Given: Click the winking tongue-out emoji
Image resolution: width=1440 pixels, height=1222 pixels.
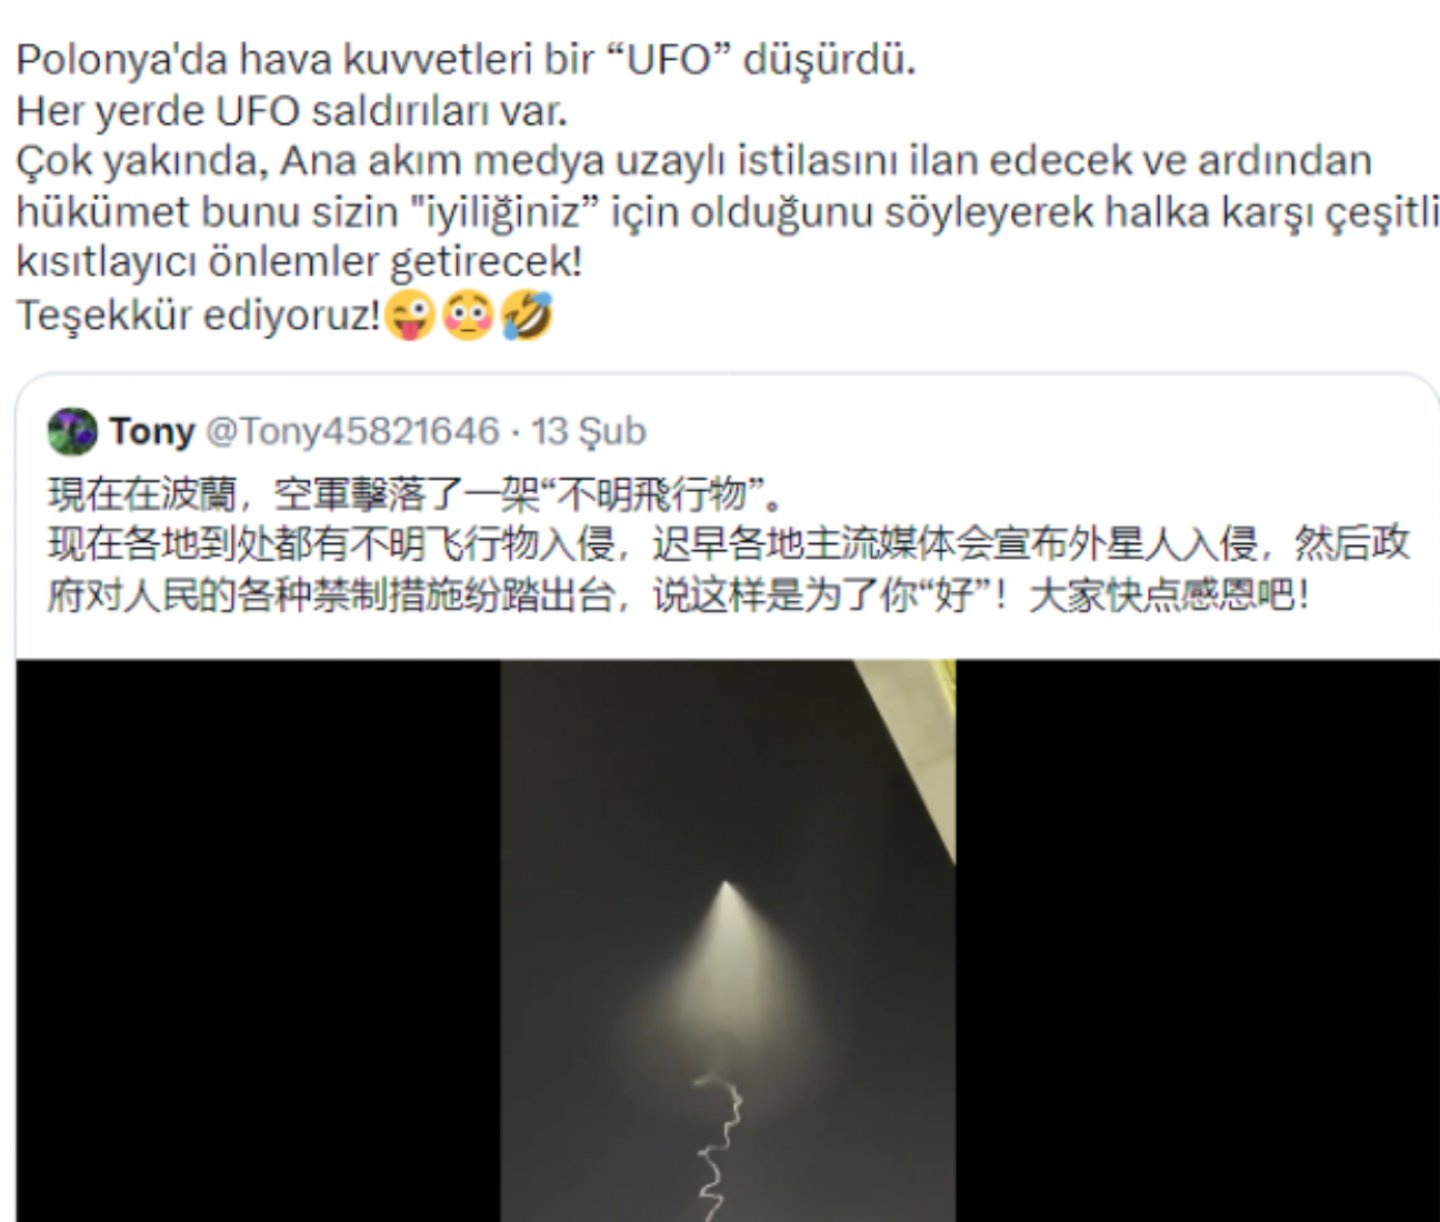Looking at the screenshot, I should [410, 314].
